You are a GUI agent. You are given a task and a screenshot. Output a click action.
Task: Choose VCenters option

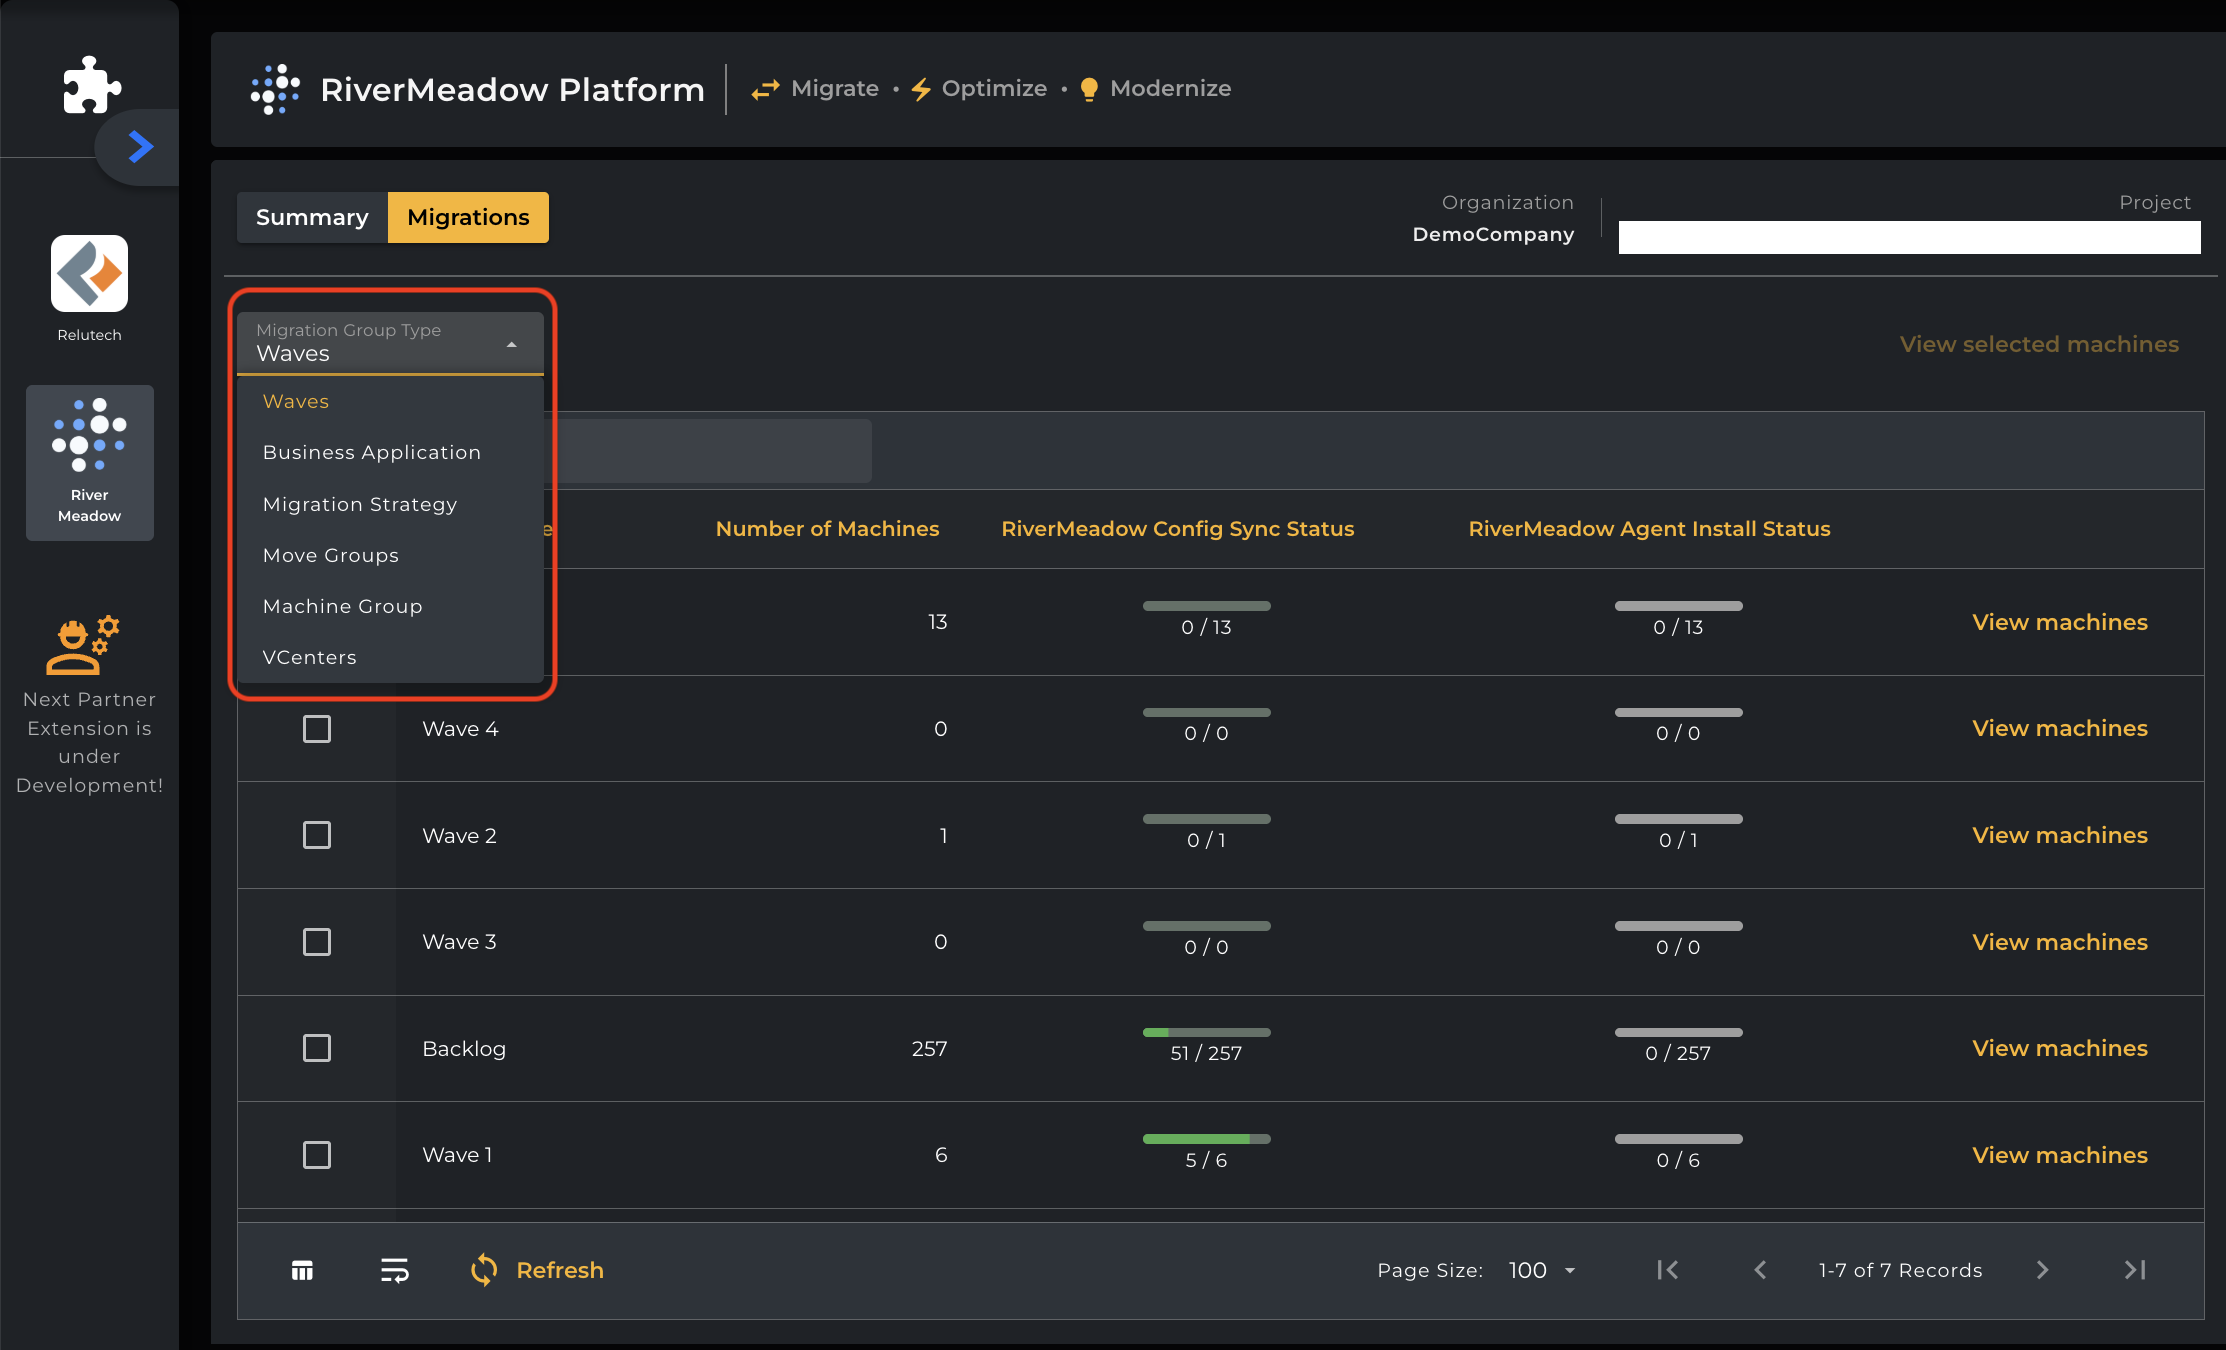click(x=390, y=657)
